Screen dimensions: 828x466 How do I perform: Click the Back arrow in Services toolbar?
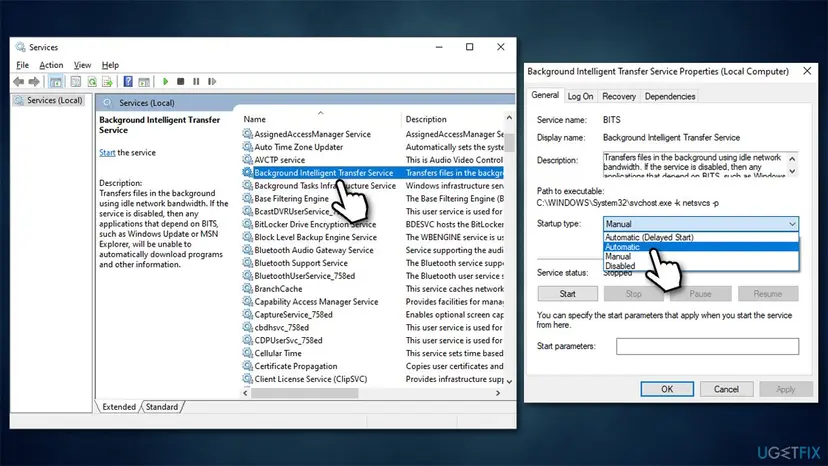(x=18, y=81)
